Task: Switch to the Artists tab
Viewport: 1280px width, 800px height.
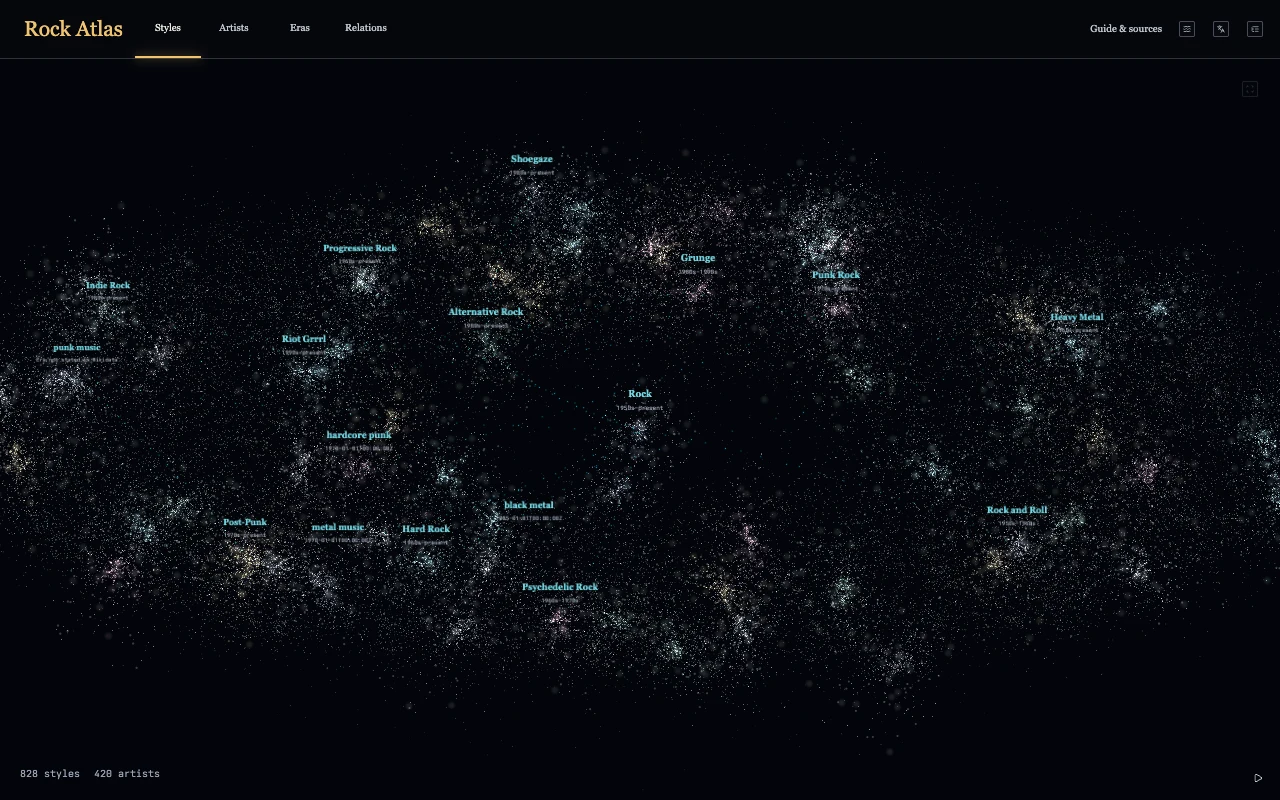Action: 234,28
